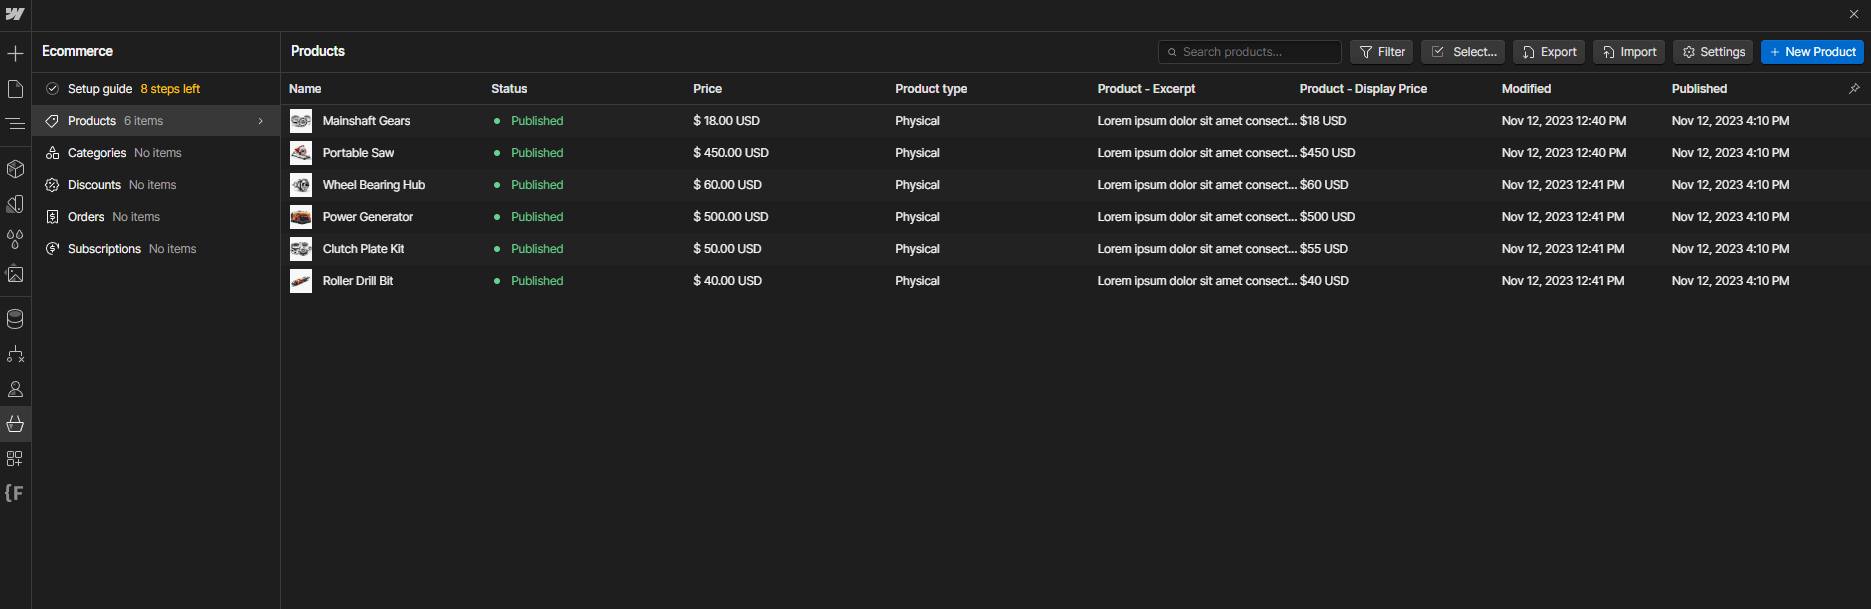Open the Ecommerce basket icon
1871x609 pixels.
15,424
